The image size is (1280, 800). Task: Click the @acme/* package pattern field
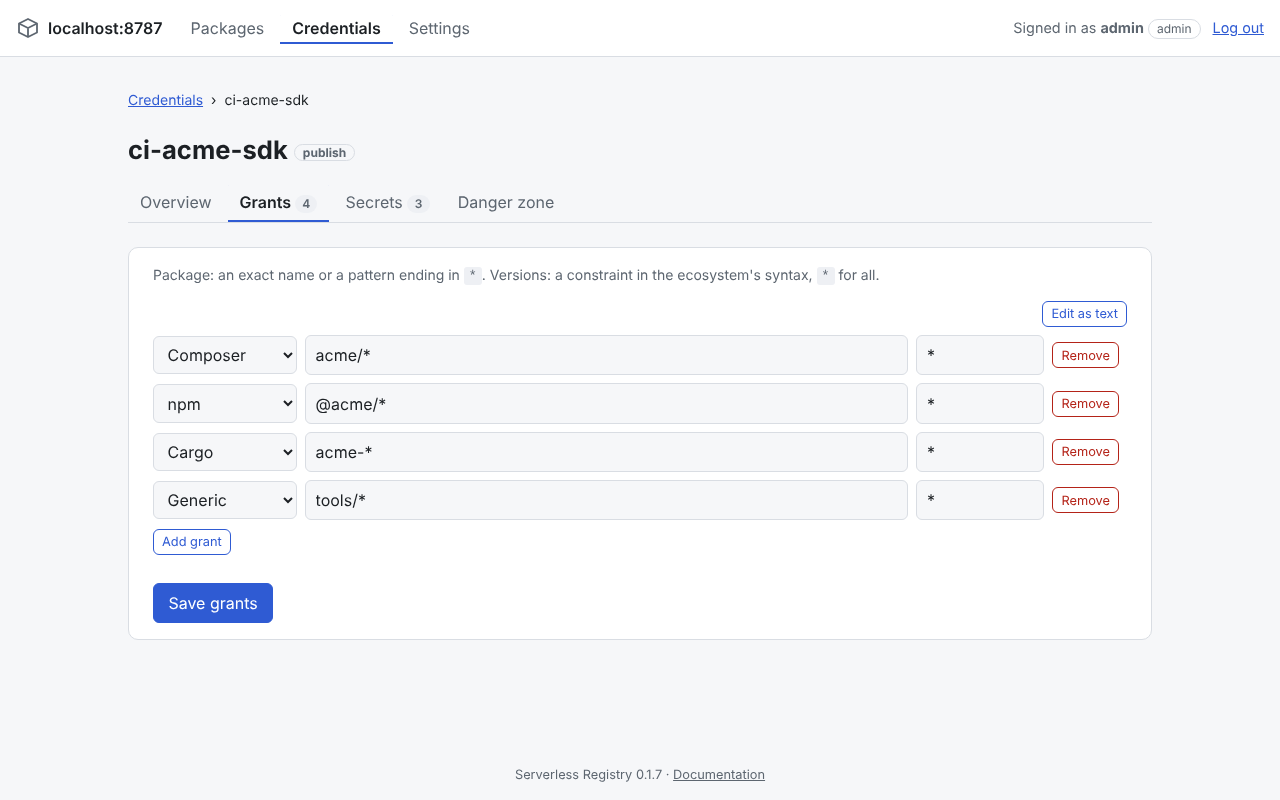606,404
